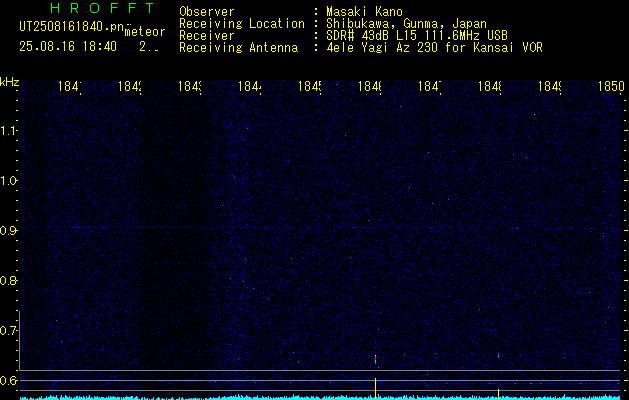Click the 0.6 kHz frequency label
629x400 pixels.
point(8,380)
